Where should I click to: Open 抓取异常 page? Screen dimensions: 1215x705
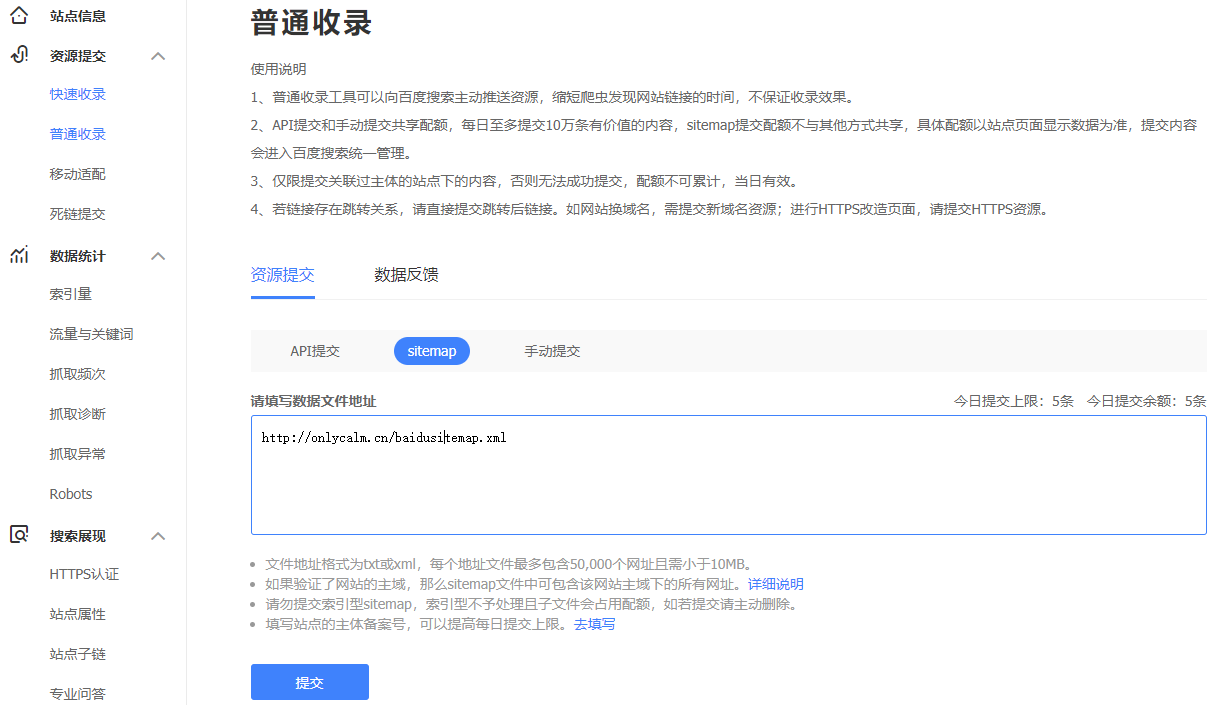coord(78,454)
